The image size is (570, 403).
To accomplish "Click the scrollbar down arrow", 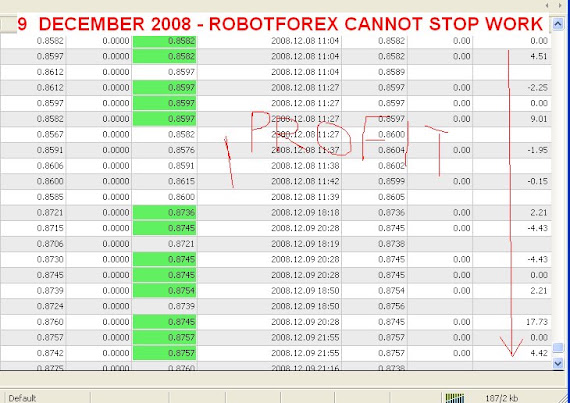I will tap(558, 363).
